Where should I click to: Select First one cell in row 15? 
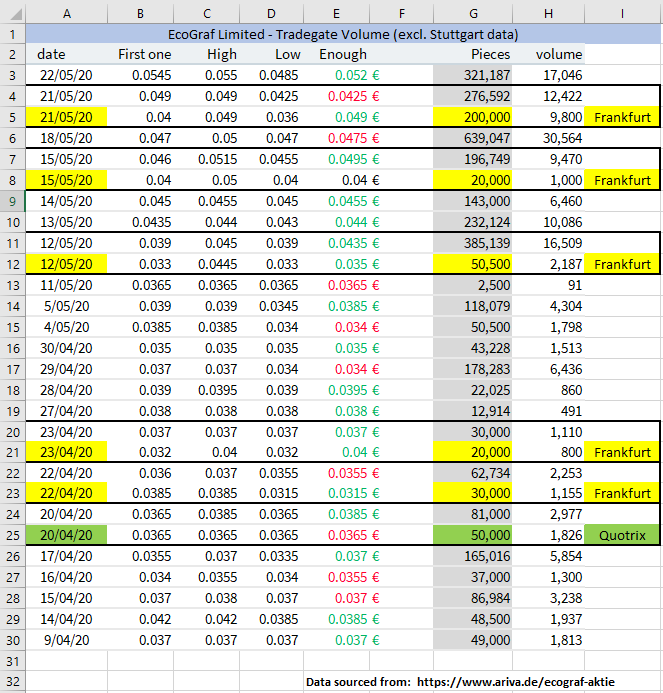[140, 327]
